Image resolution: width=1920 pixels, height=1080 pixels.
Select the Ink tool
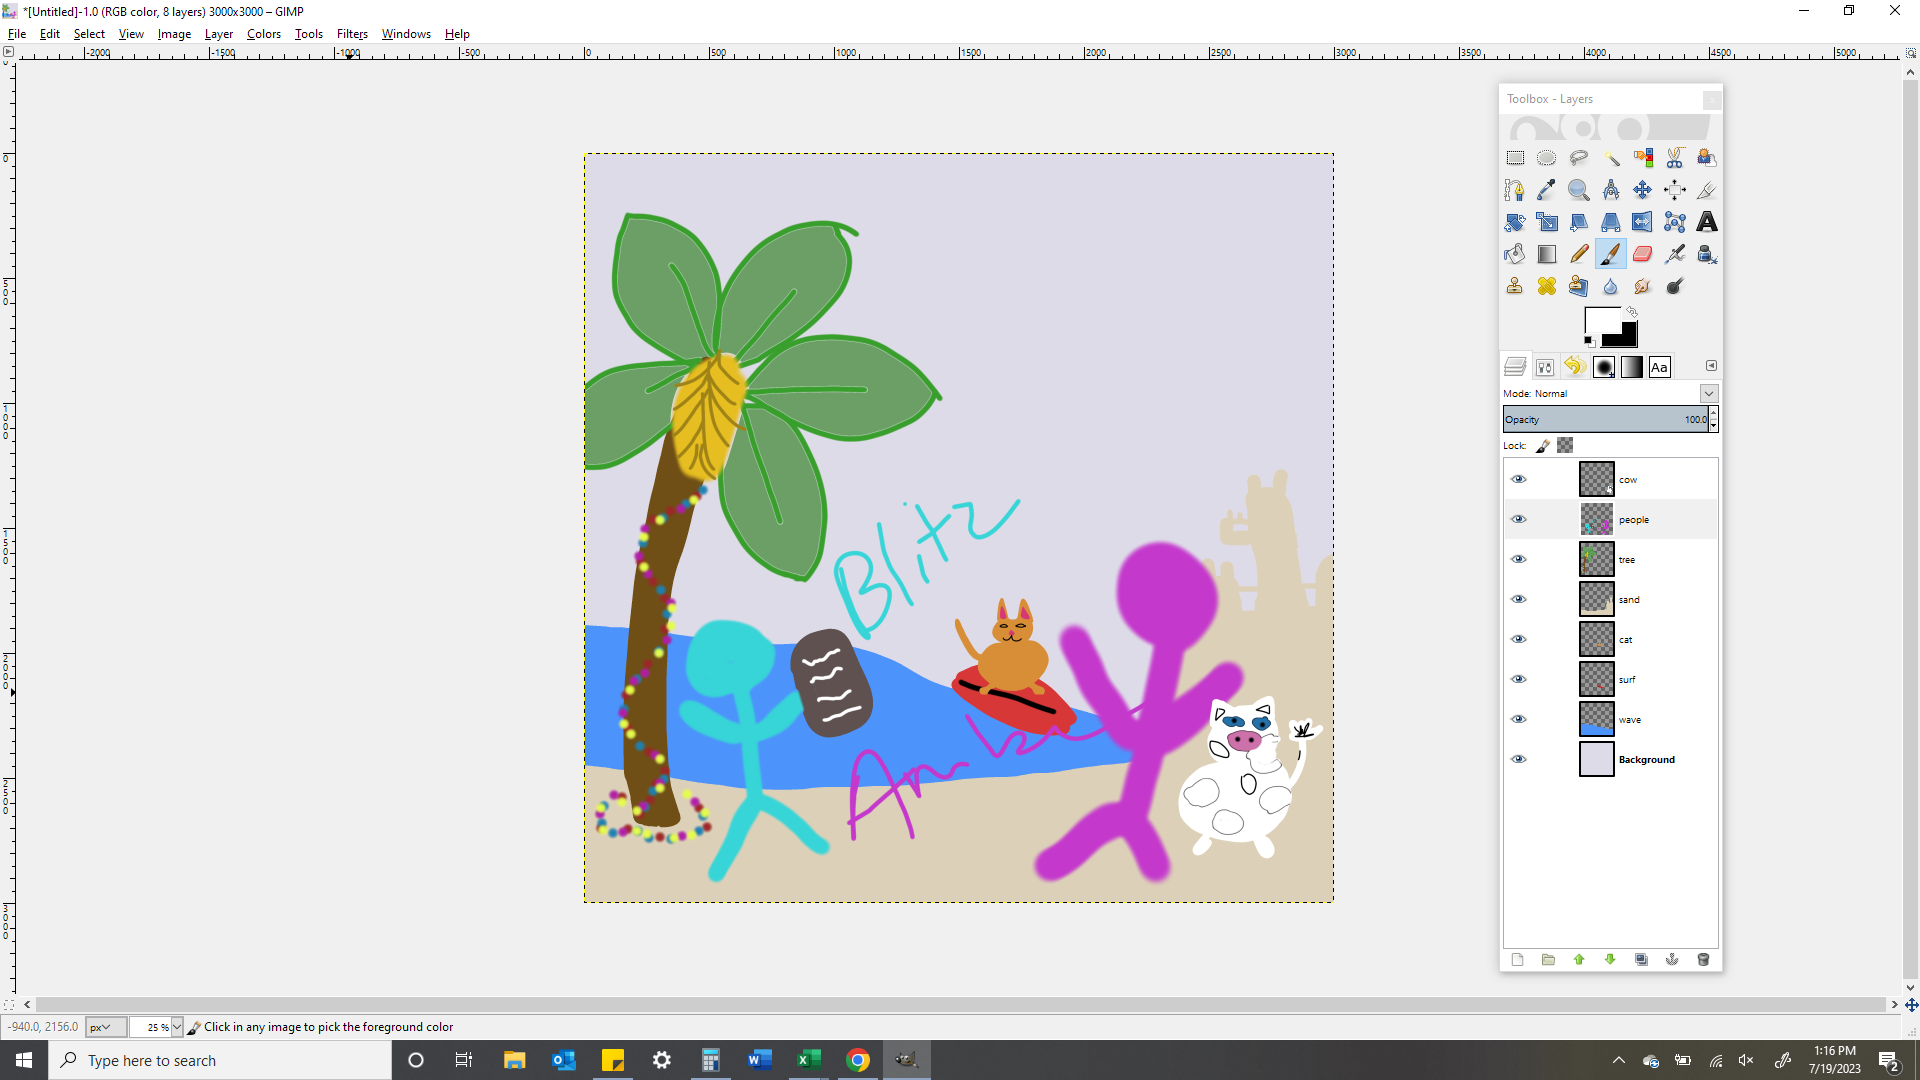(x=1707, y=254)
